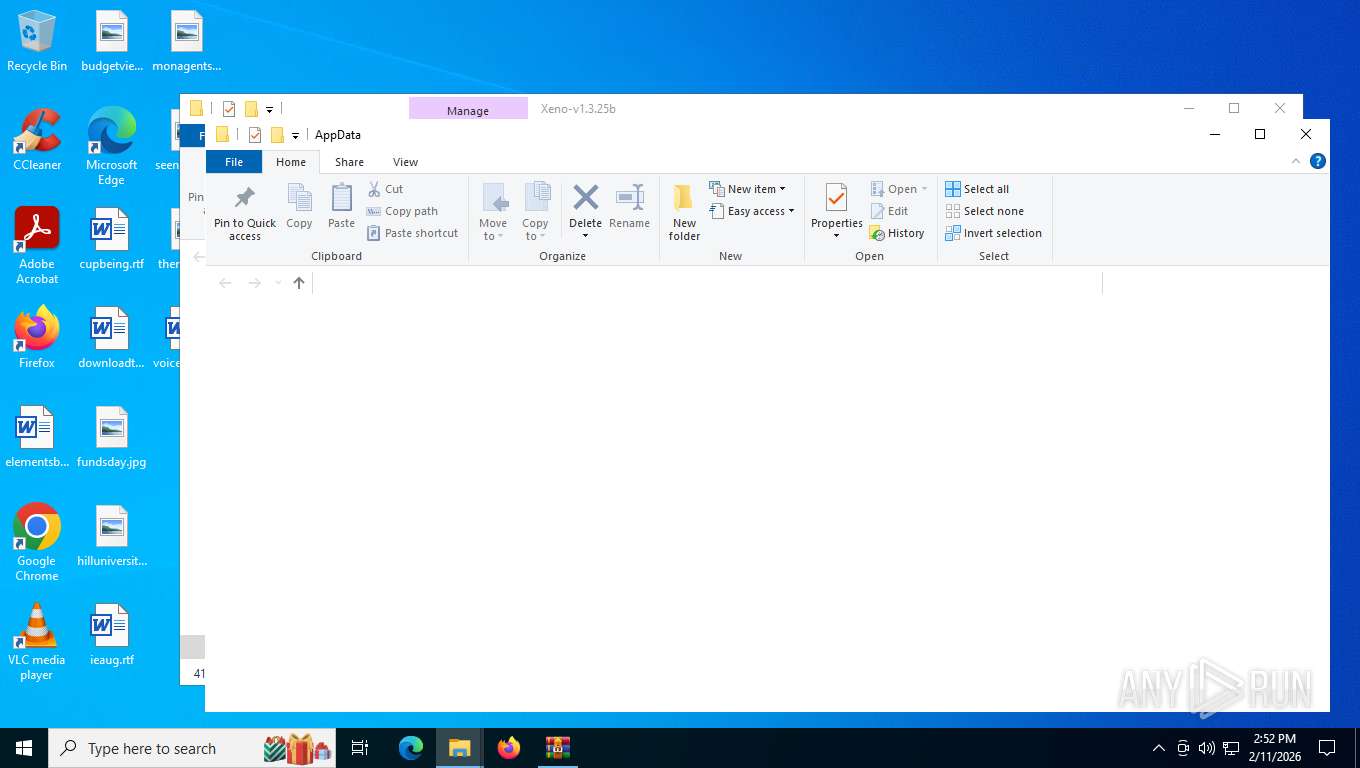Viewport: 1360px width, 768px height.
Task: Switch to the Share ribbon tab
Action: pyautogui.click(x=349, y=162)
